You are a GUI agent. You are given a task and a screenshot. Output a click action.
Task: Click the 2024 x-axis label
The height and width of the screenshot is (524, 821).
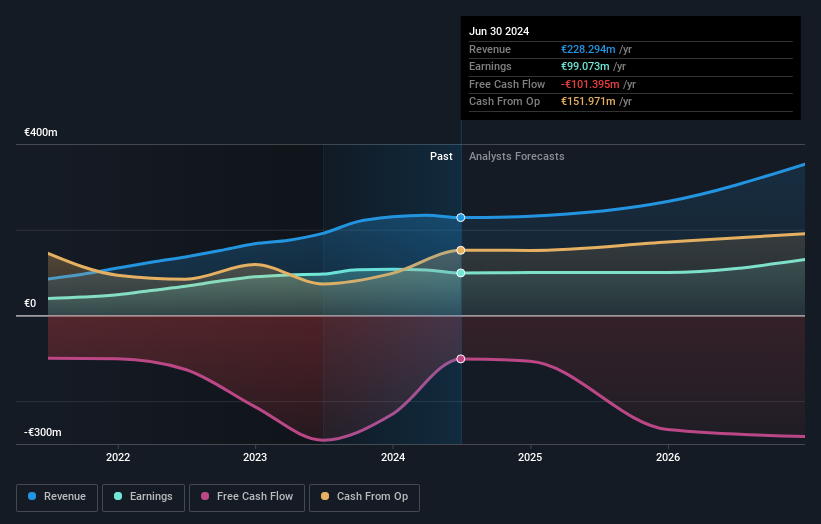point(393,457)
